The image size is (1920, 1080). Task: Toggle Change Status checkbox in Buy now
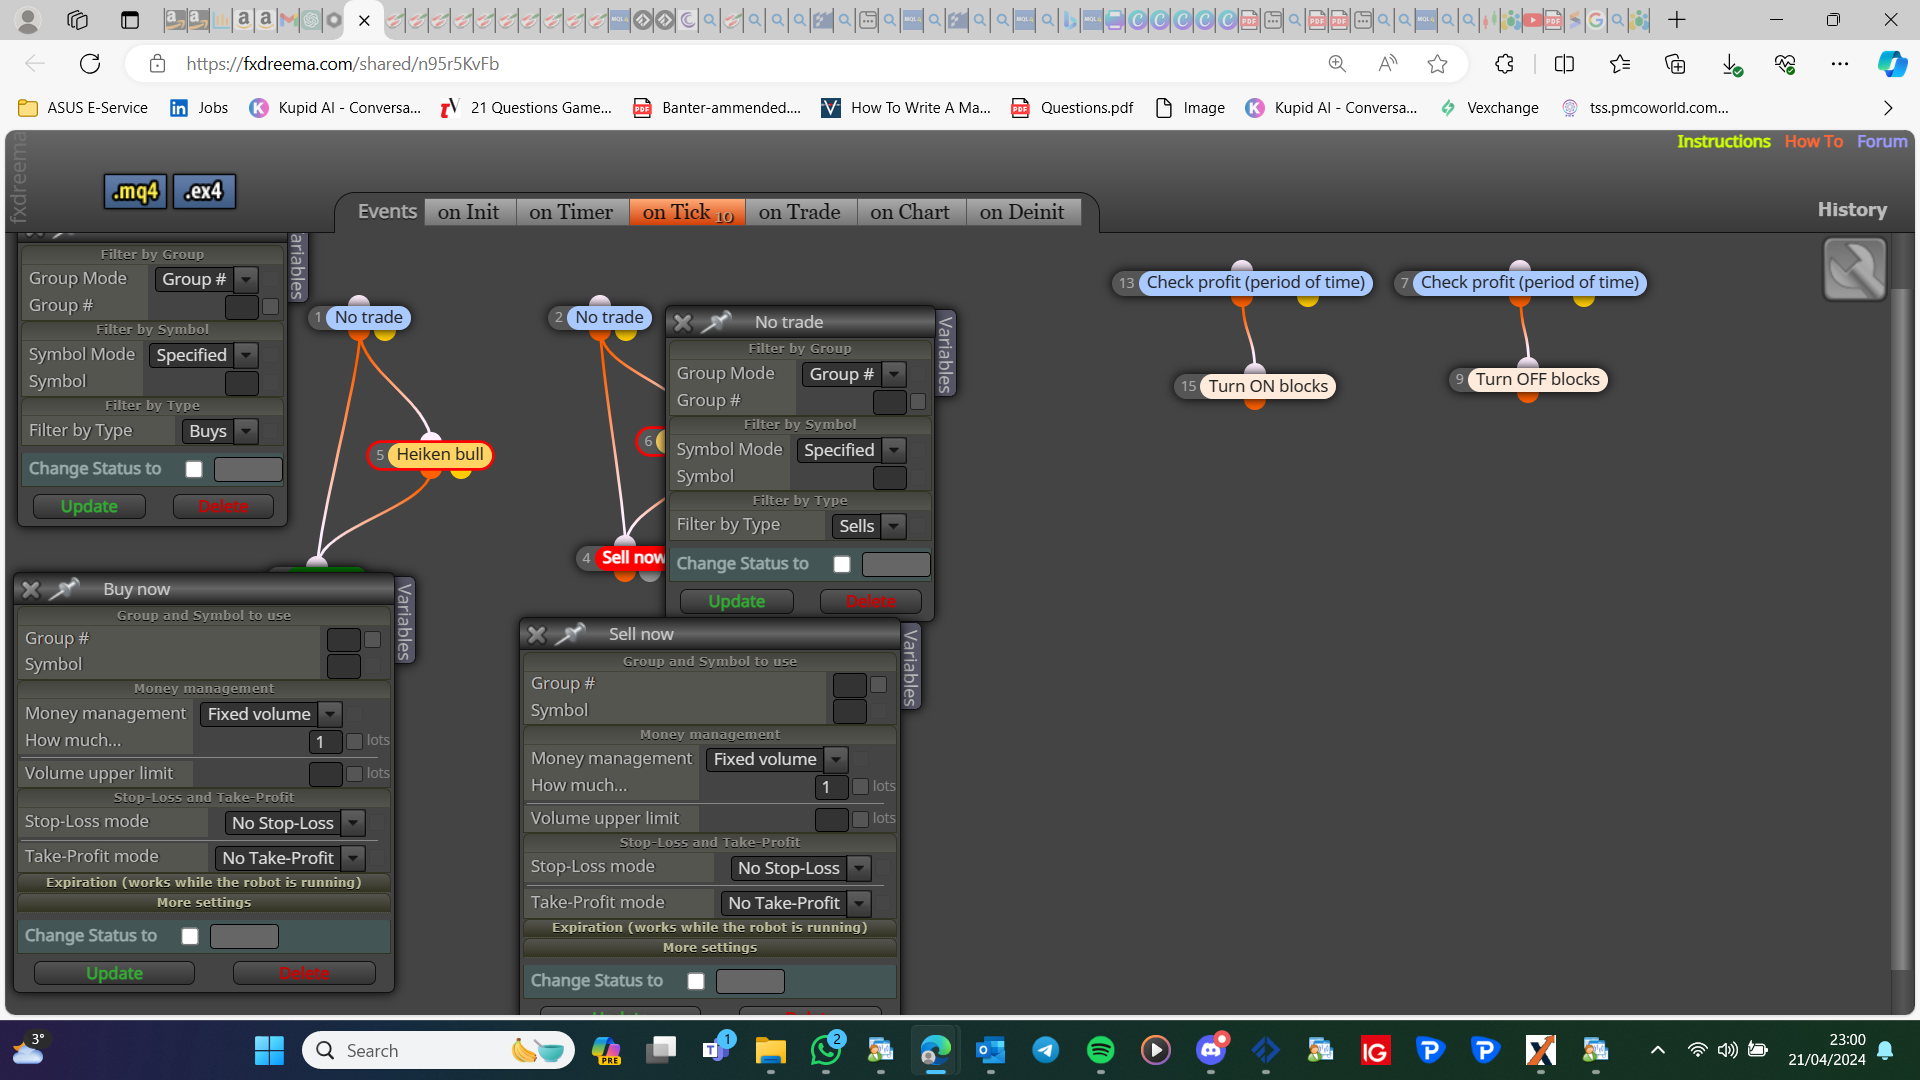(190, 937)
